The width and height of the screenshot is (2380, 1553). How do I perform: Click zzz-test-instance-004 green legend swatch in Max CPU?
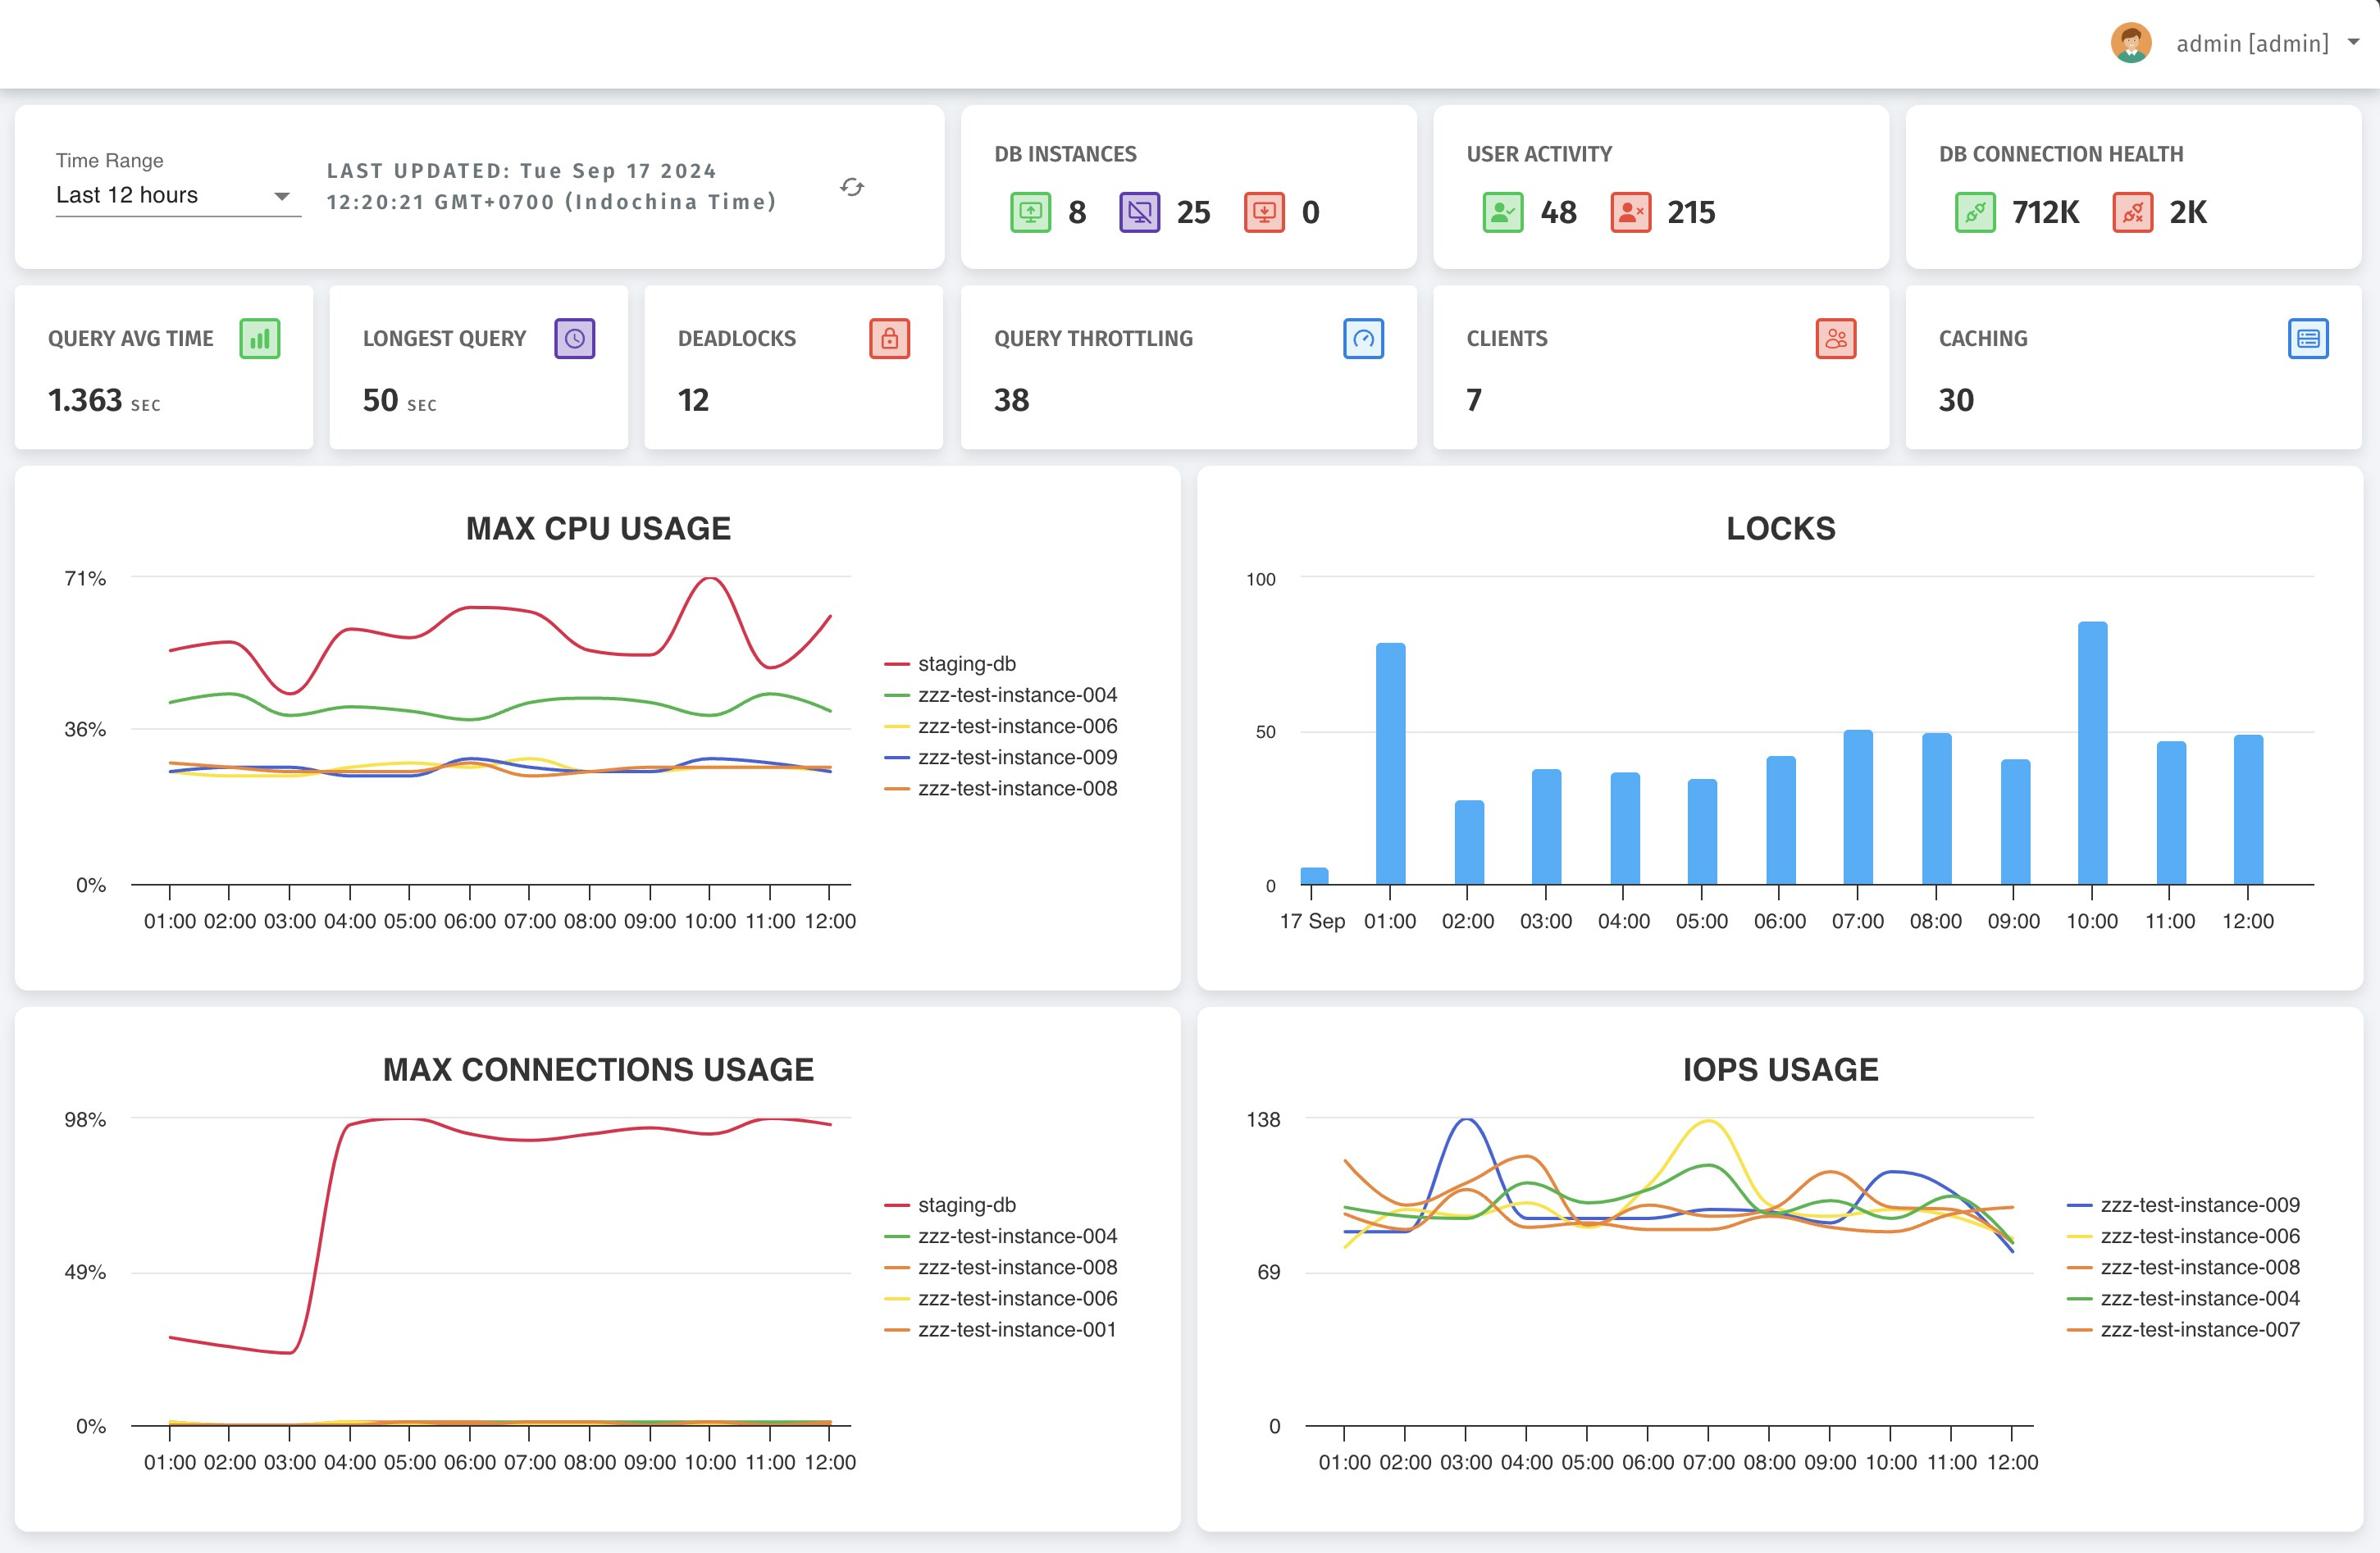click(897, 696)
